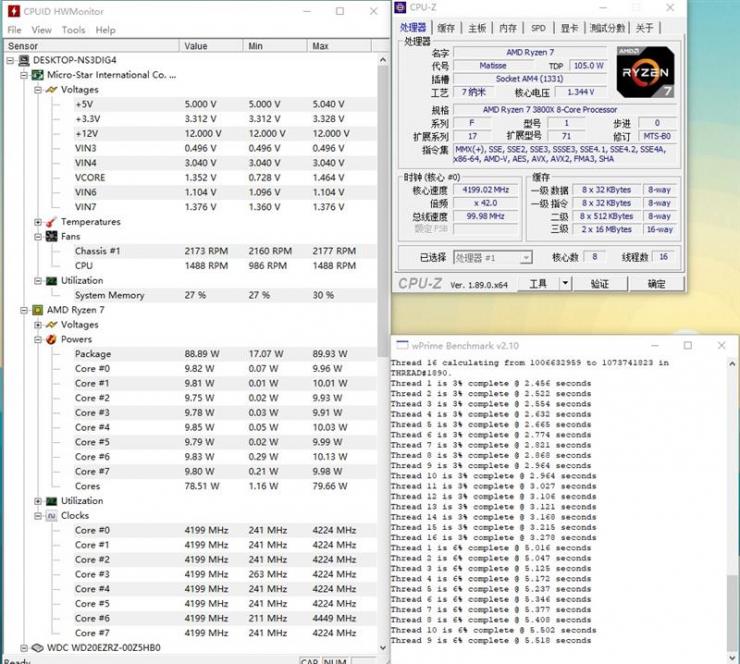The width and height of the screenshot is (740, 664).
Task: Click the Min column header
Action: click(275, 46)
